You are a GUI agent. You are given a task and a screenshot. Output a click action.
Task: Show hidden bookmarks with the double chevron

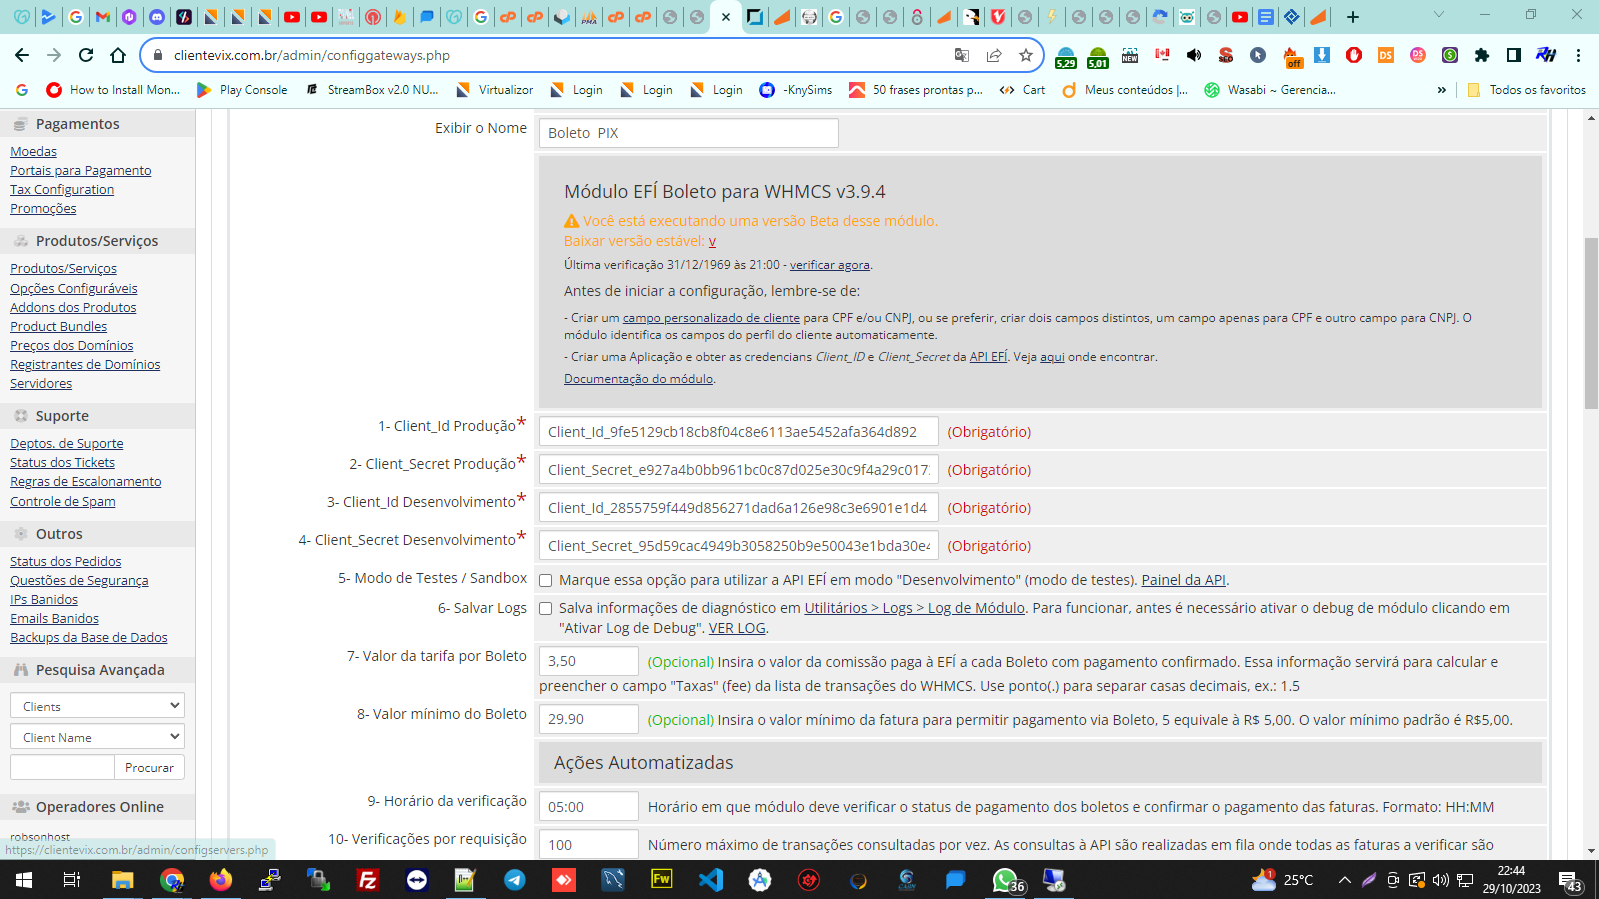click(1442, 90)
